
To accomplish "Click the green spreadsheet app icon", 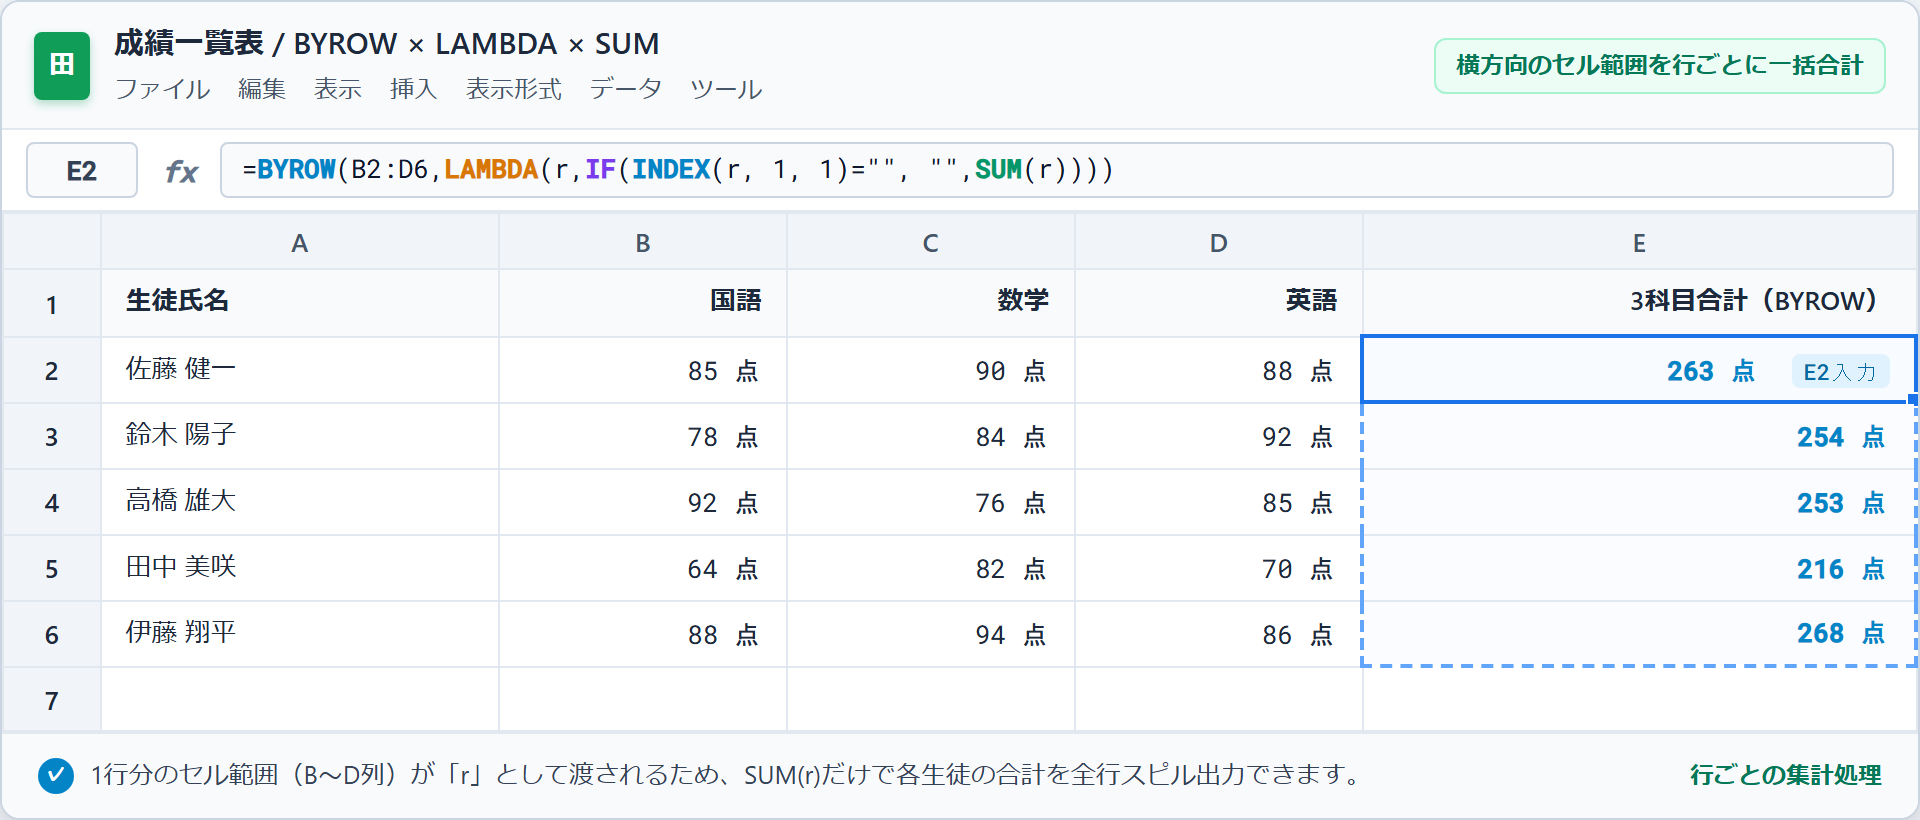I will click(62, 65).
